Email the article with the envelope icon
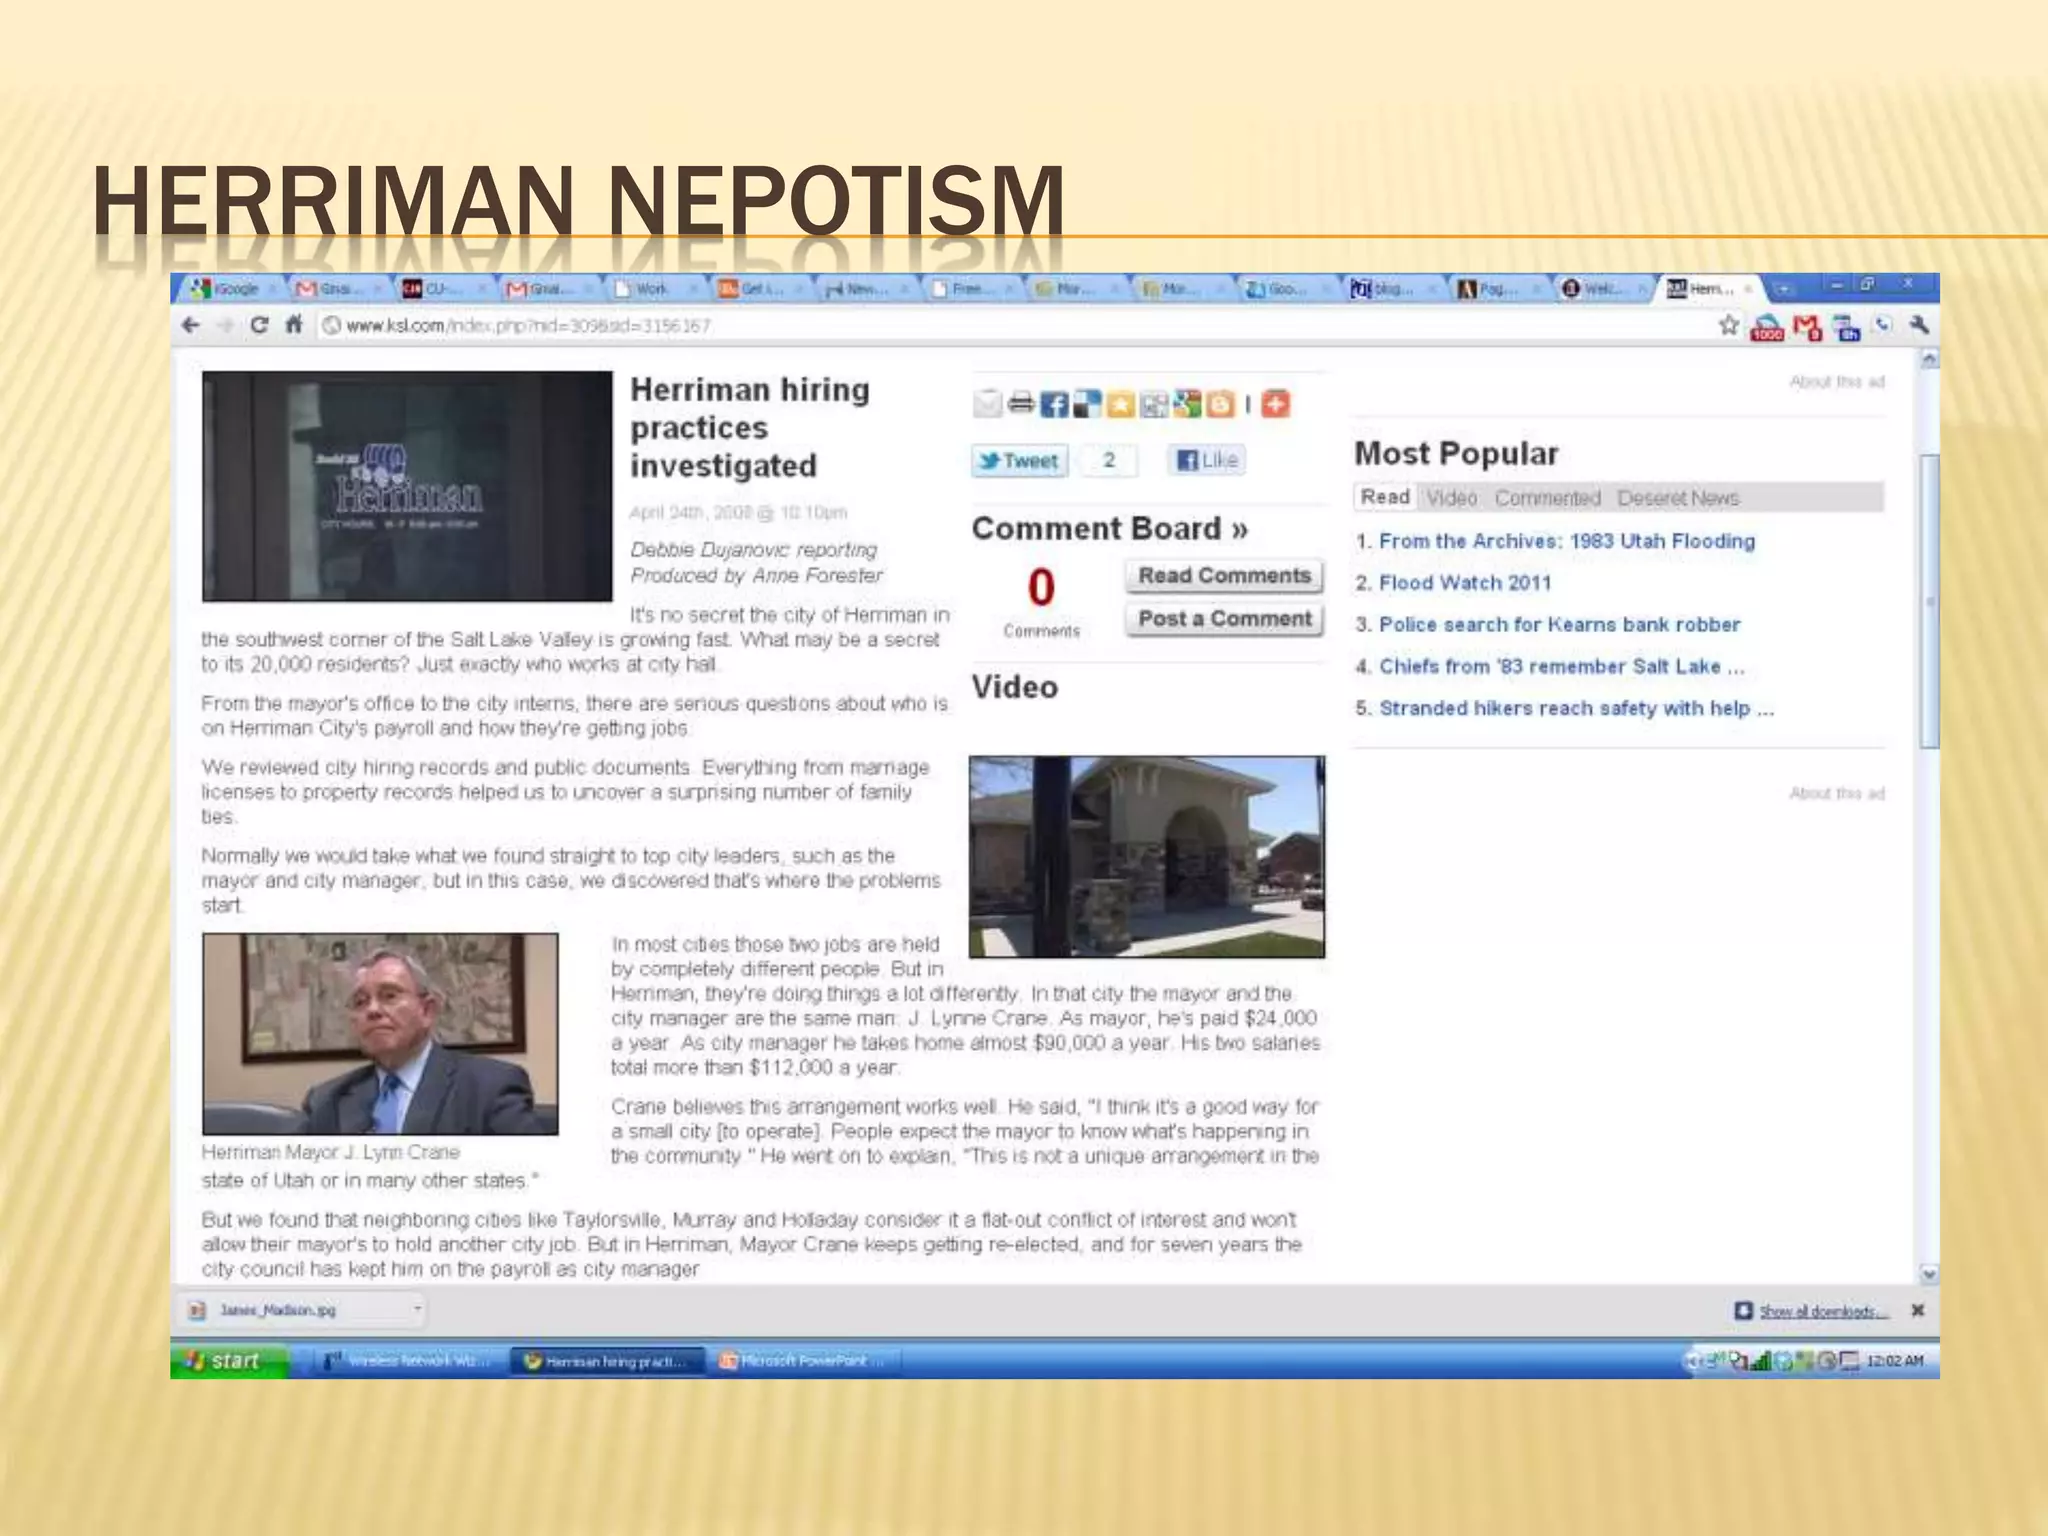The height and width of the screenshot is (1536, 2048). point(987,404)
